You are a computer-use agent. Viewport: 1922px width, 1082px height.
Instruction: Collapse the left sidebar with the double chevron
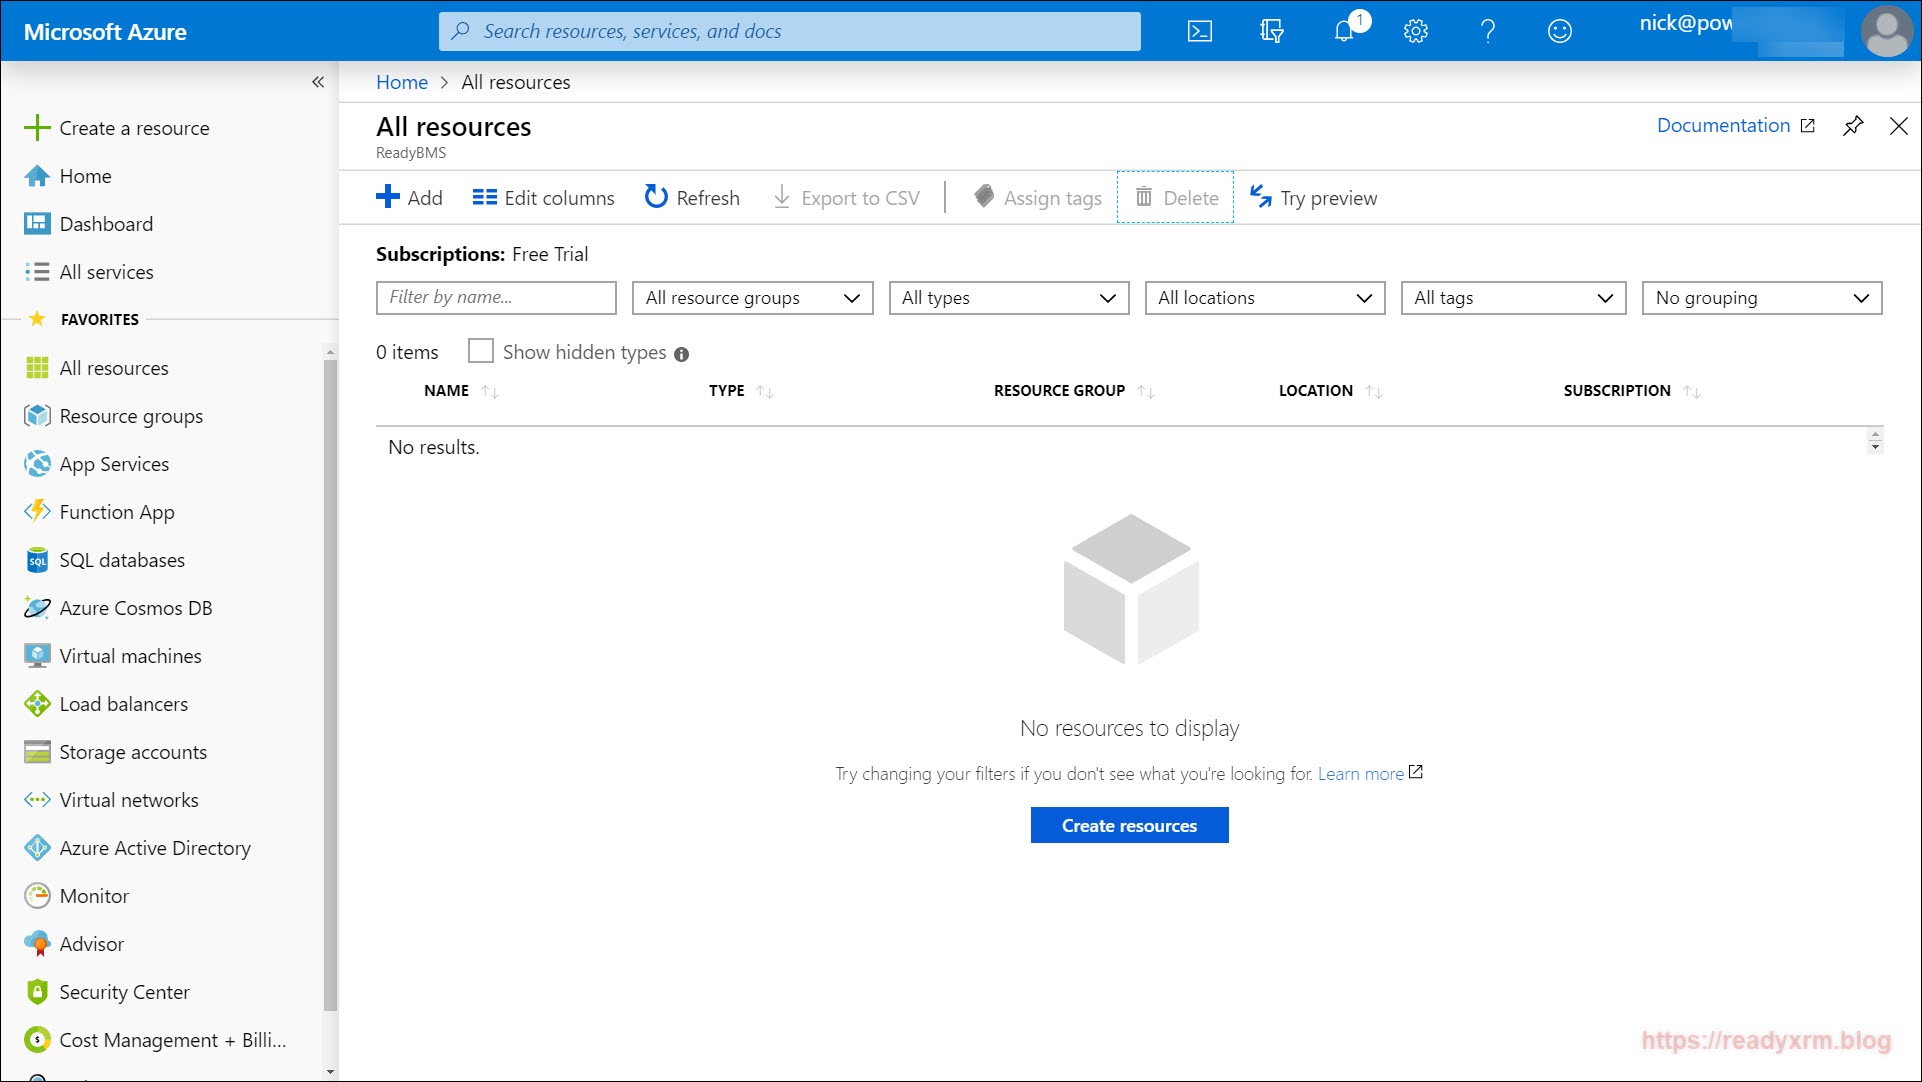(x=318, y=82)
